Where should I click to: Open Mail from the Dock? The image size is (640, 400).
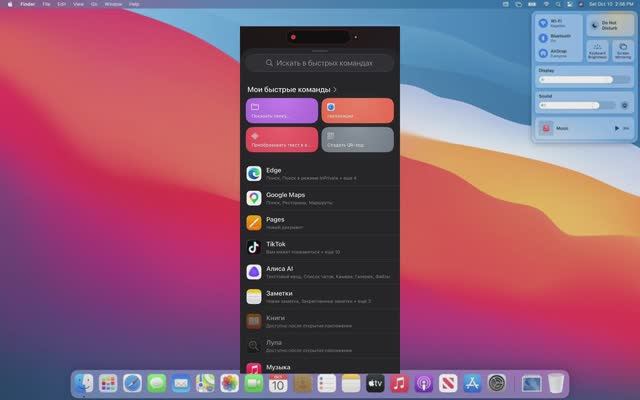pos(181,384)
